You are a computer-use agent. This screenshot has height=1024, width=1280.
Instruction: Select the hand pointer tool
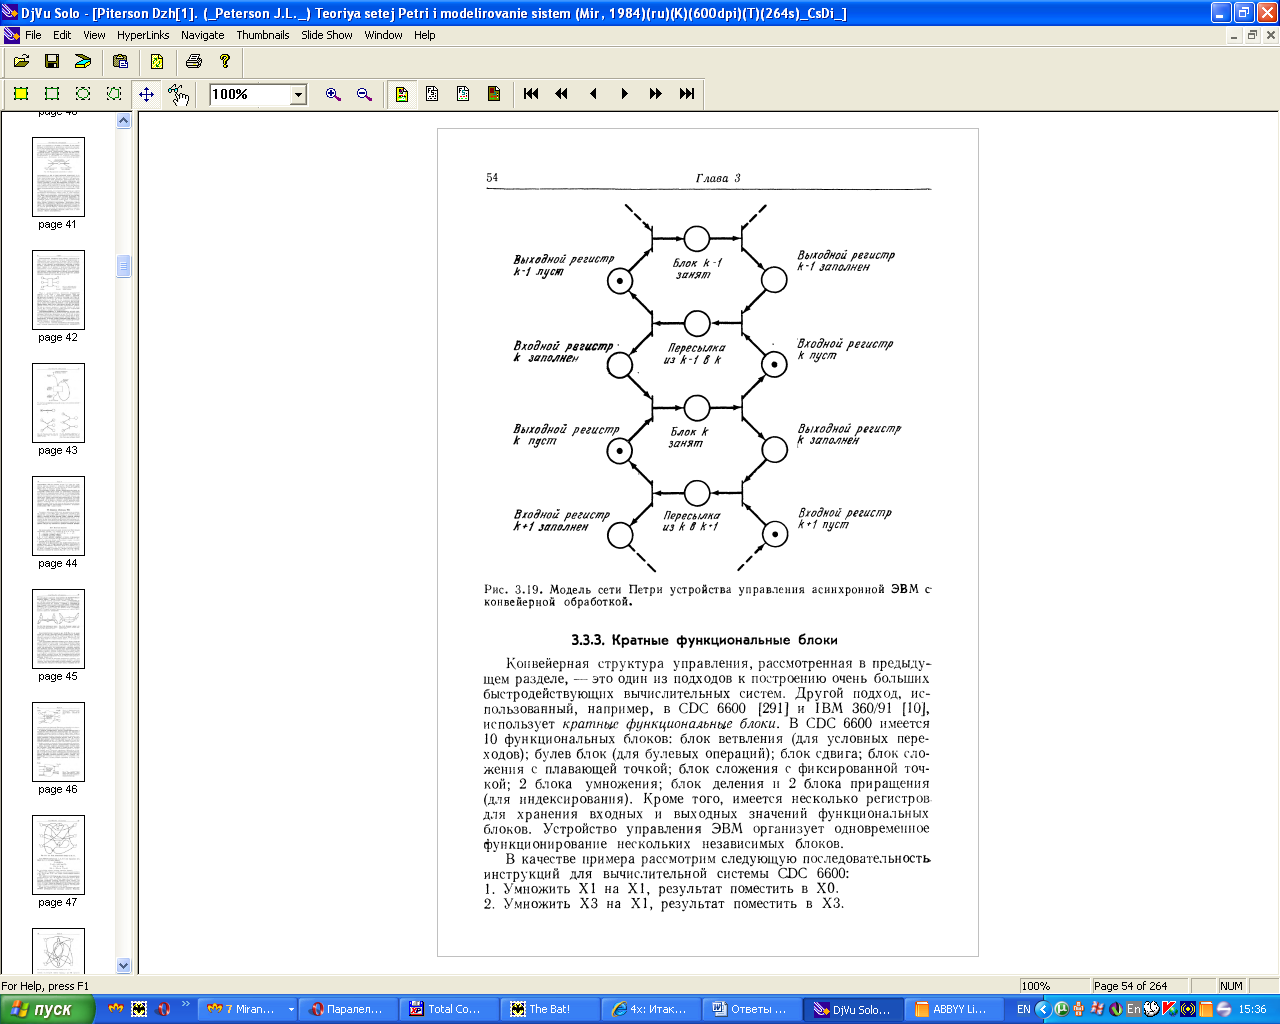pyautogui.click(x=178, y=94)
